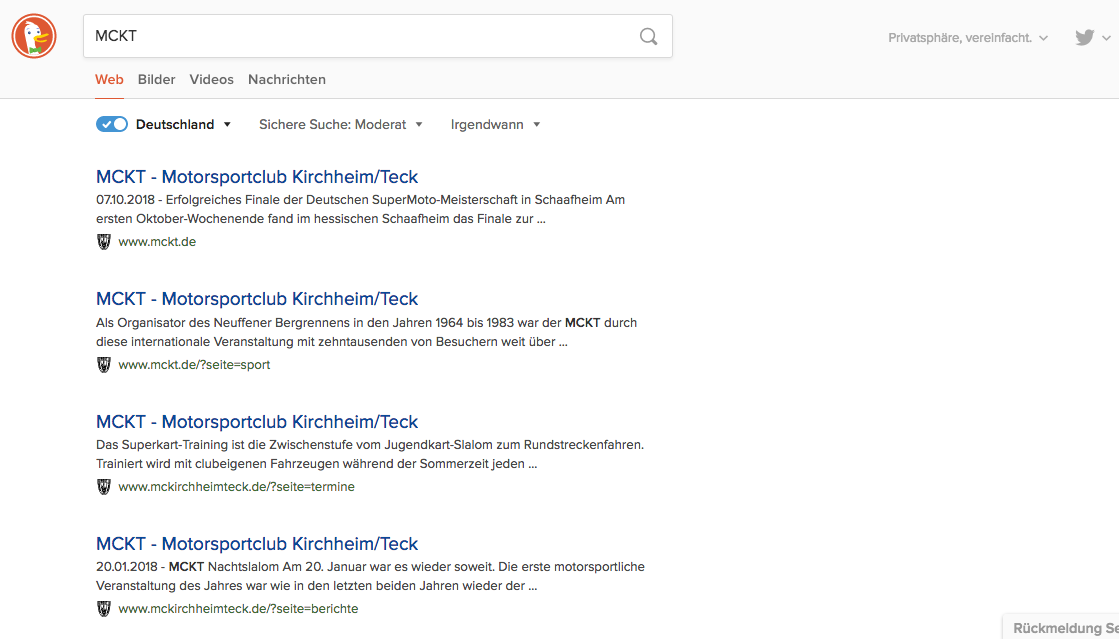Click snippet text '20.01.2018 - MCKT Nachtslalom'

tap(370, 576)
